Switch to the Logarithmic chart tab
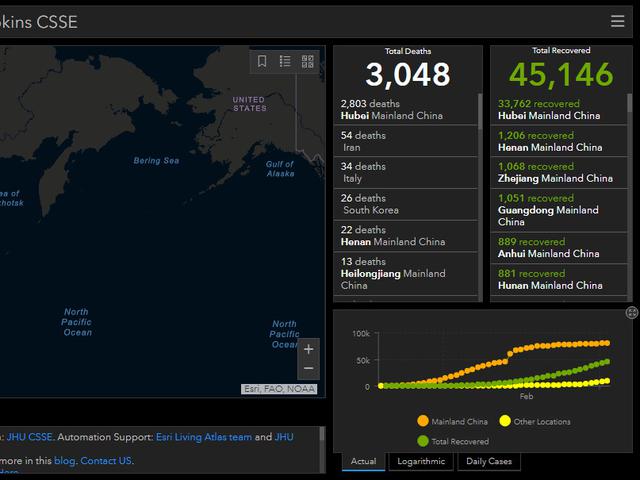Viewport: 640px width, 480px height. [x=419, y=461]
